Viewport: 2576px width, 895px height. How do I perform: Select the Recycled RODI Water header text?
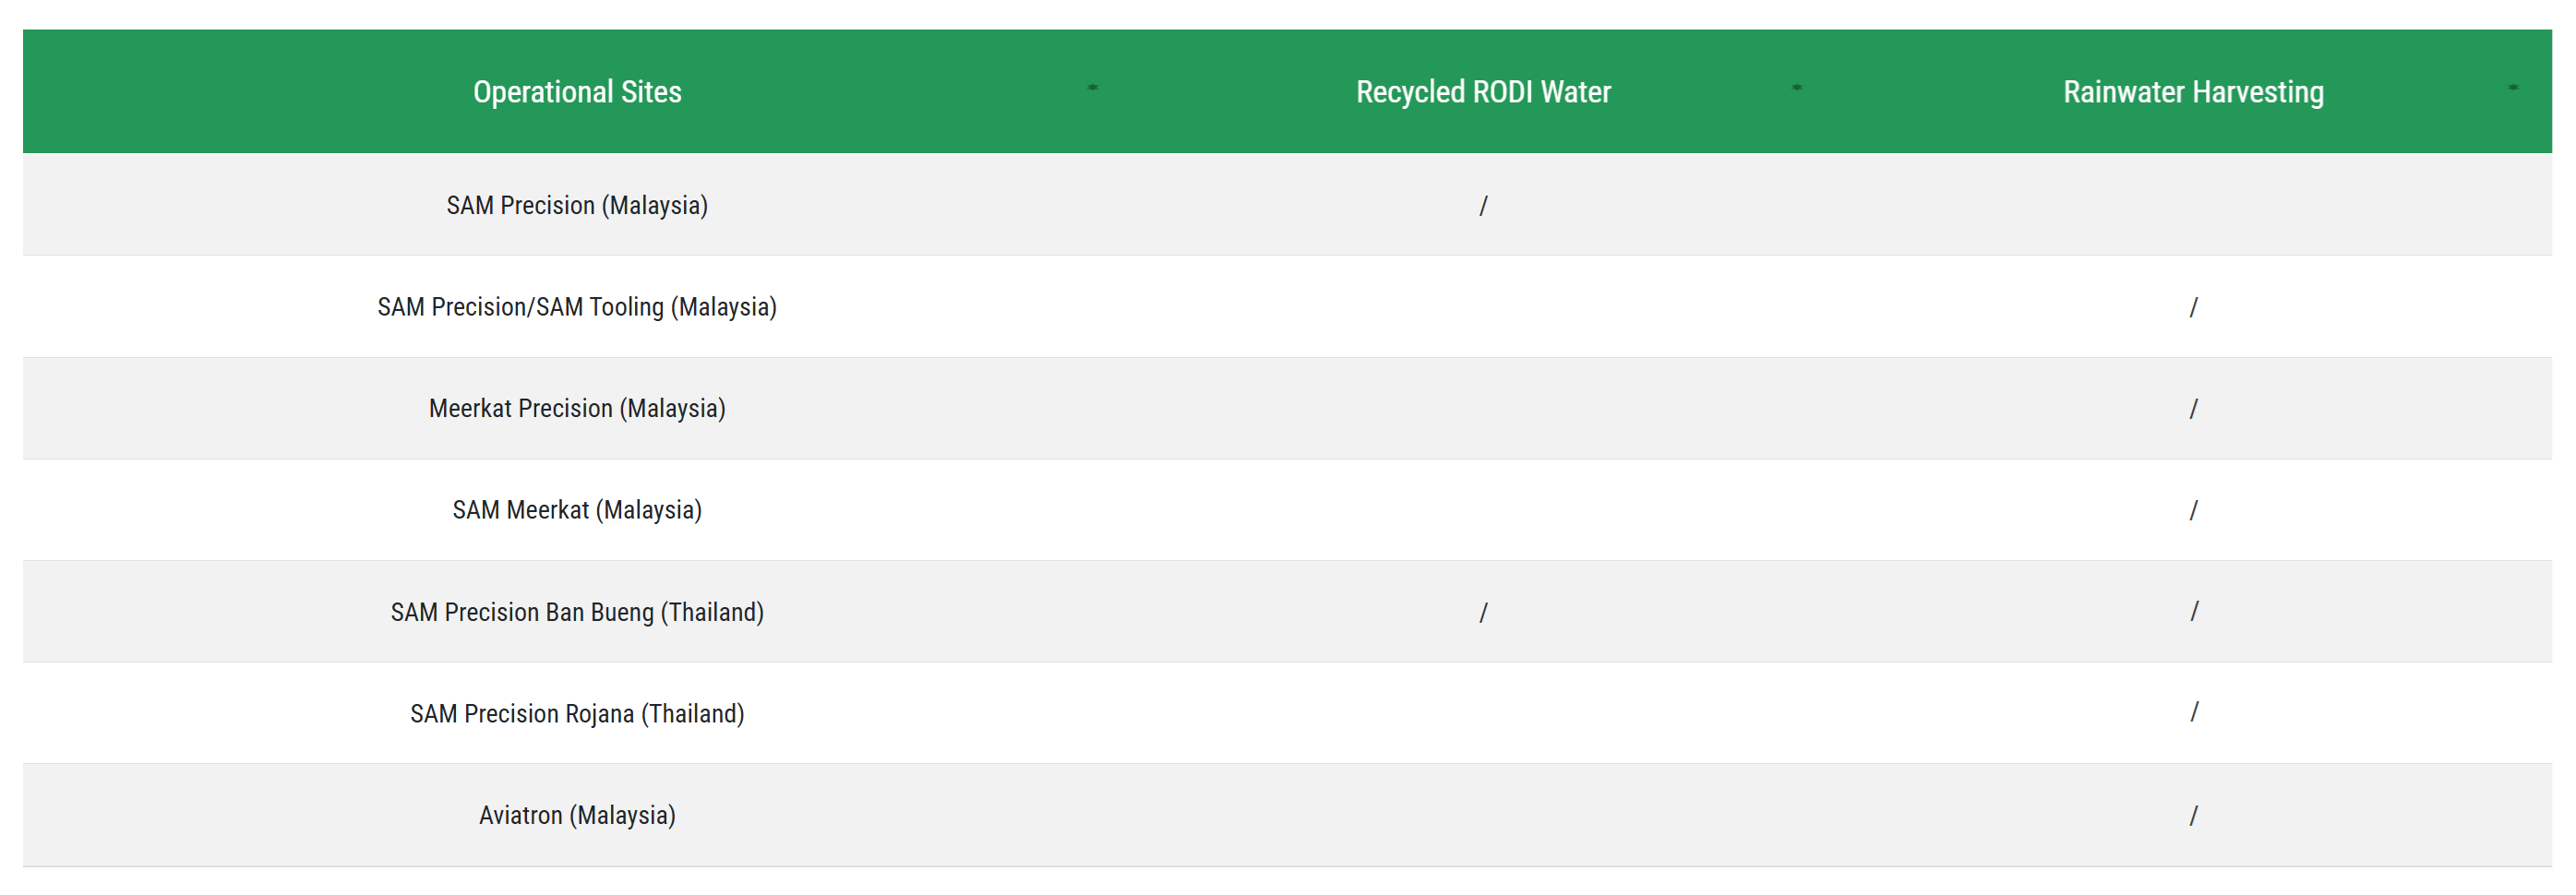(1483, 92)
